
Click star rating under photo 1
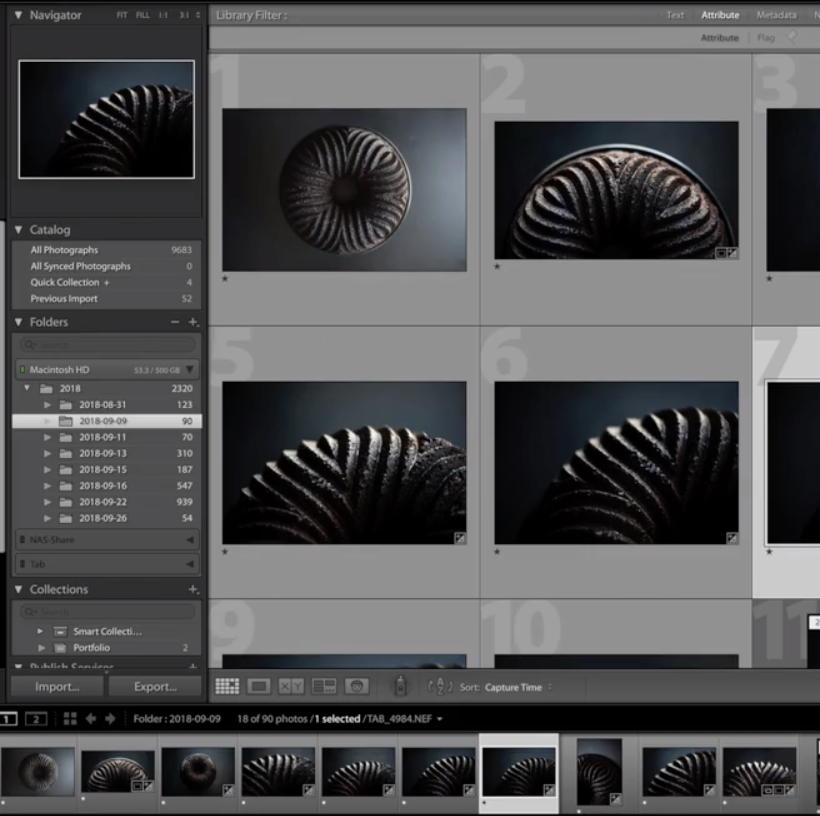pos(225,279)
